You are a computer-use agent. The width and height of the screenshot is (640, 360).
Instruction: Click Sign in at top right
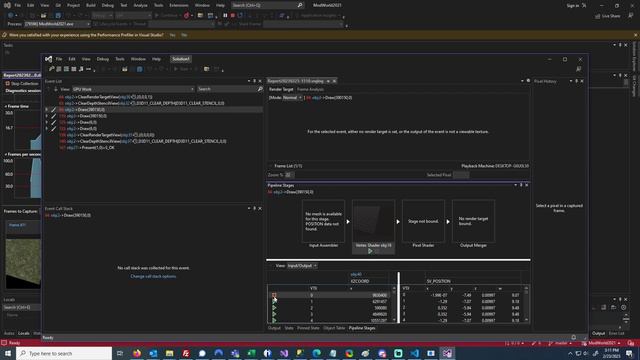573,5
